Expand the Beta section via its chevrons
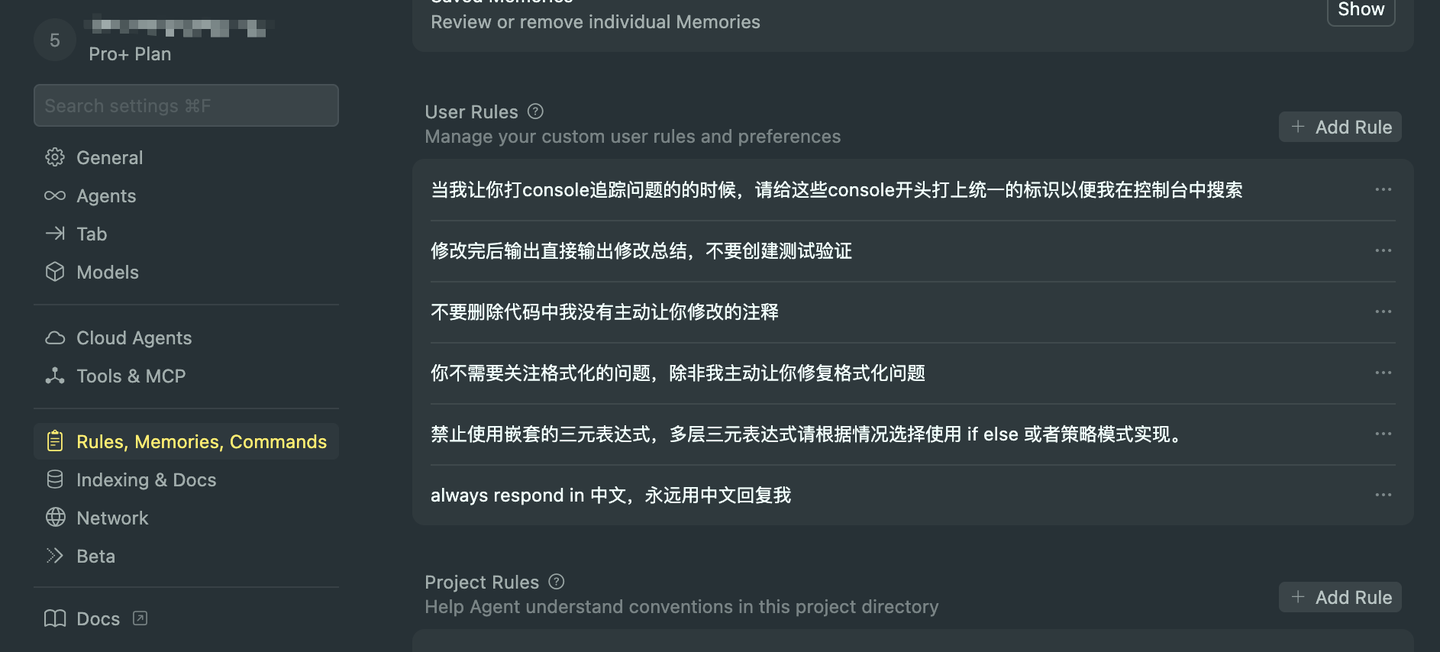The width and height of the screenshot is (1440, 652). click(x=54, y=555)
